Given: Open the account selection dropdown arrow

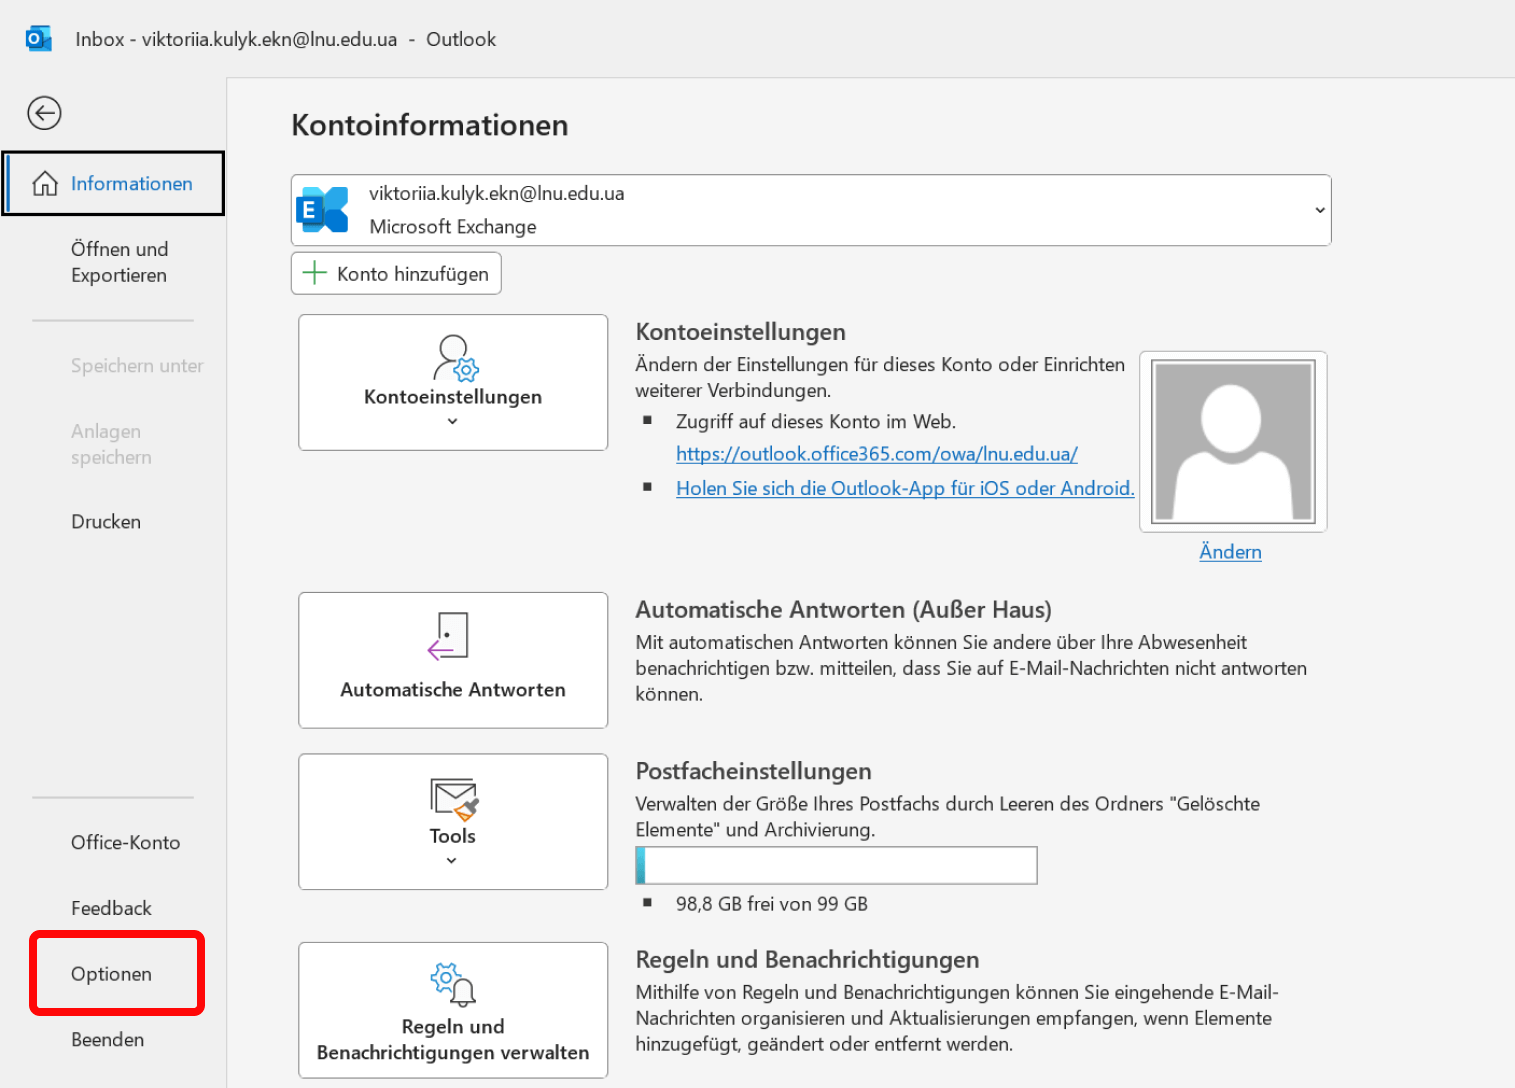Looking at the screenshot, I should click(1319, 210).
